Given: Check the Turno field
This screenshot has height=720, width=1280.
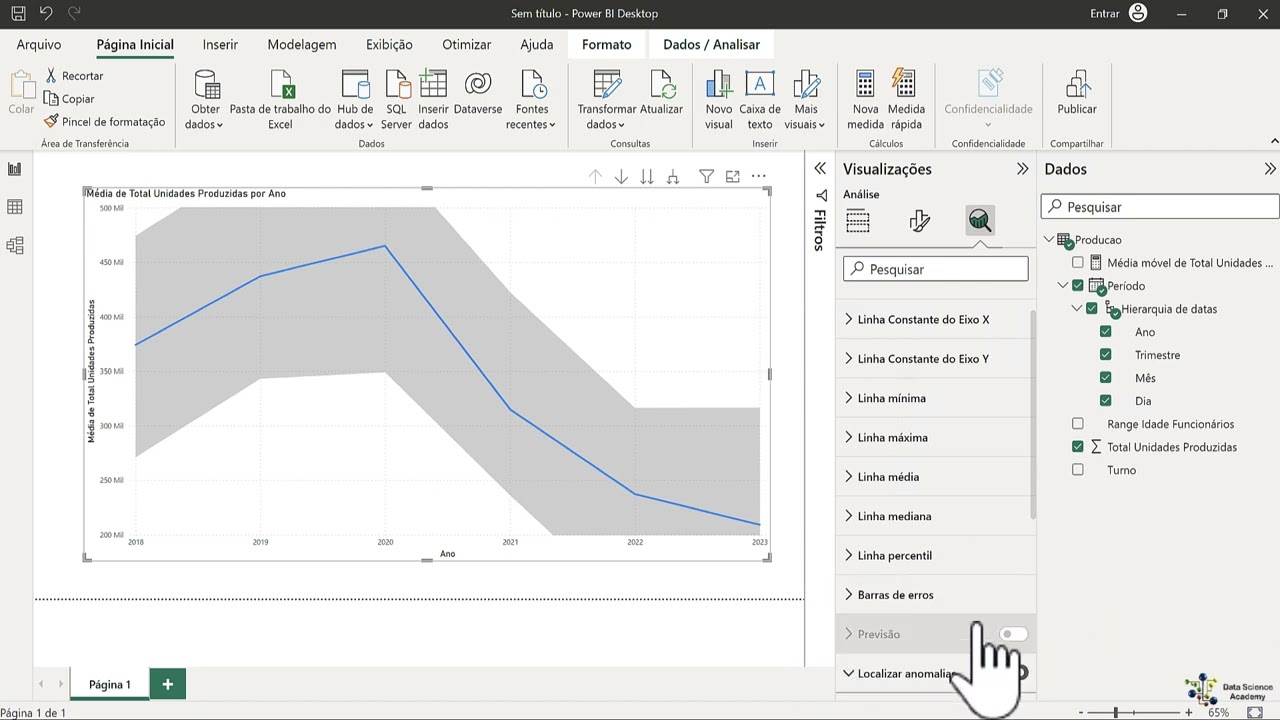Looking at the screenshot, I should (1077, 470).
